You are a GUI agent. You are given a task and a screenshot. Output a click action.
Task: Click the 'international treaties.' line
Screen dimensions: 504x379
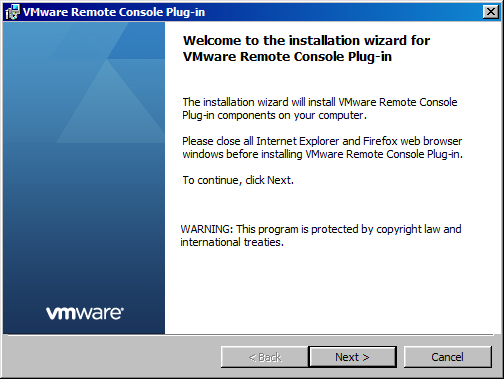pos(232,242)
